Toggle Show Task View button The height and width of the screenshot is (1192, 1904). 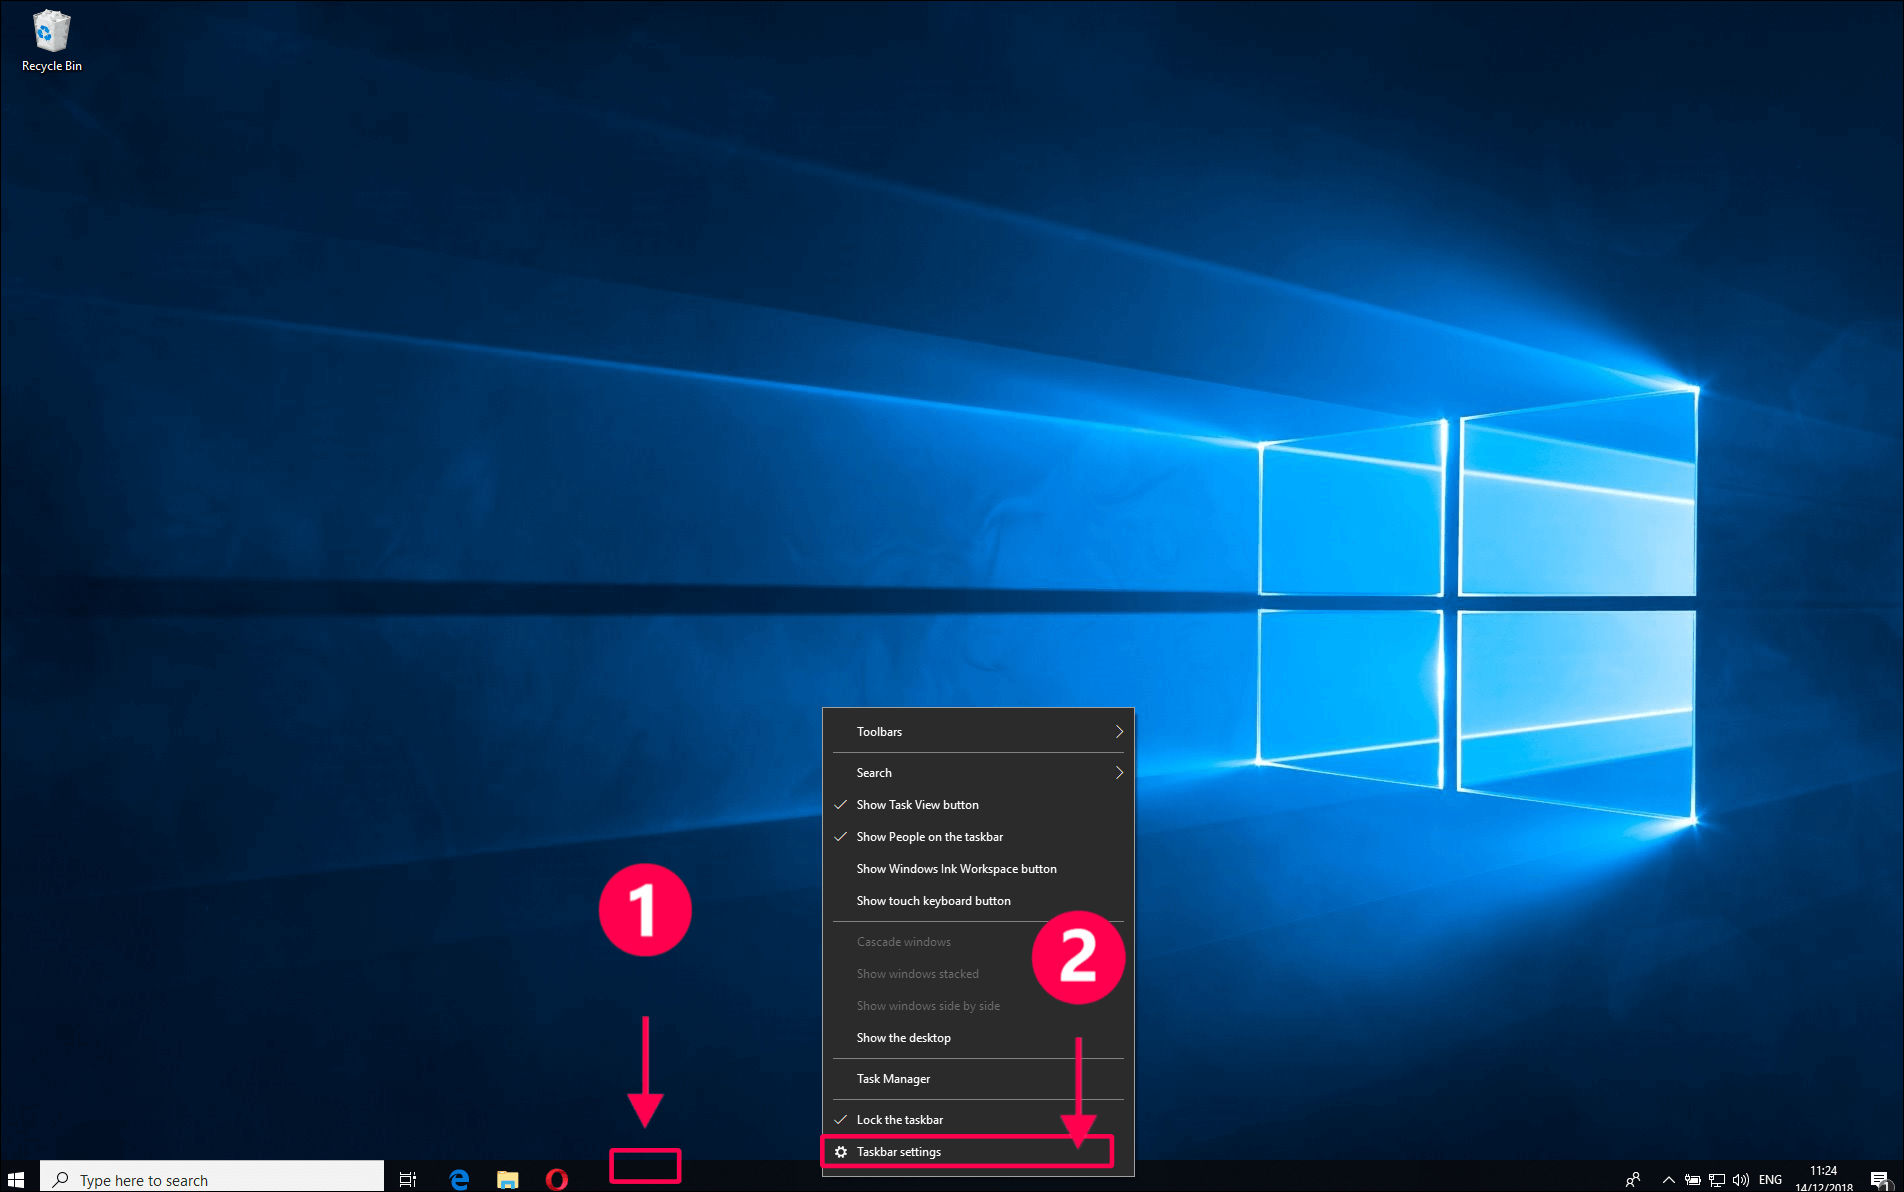click(978, 805)
